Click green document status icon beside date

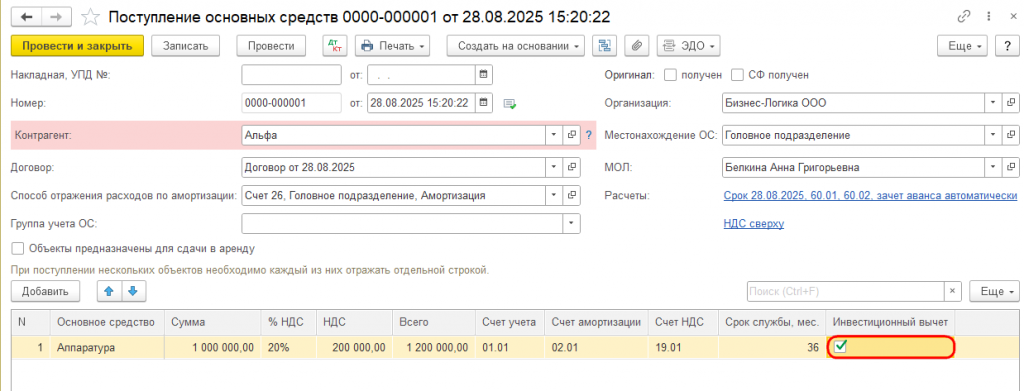[x=509, y=104]
